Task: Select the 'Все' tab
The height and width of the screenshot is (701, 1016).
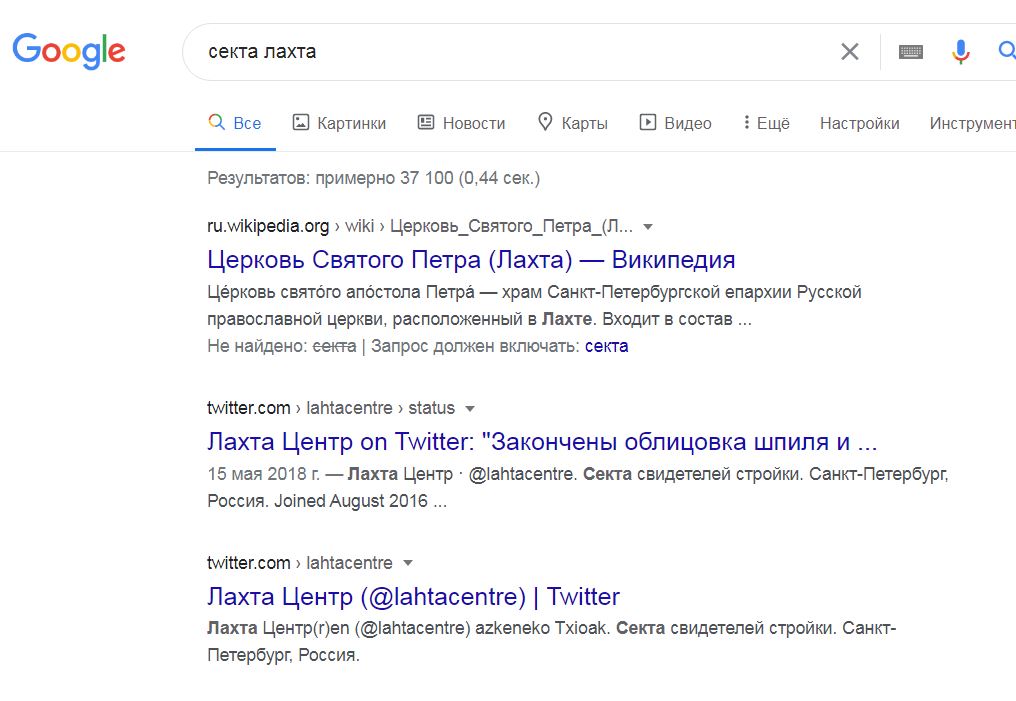Action: [x=235, y=123]
